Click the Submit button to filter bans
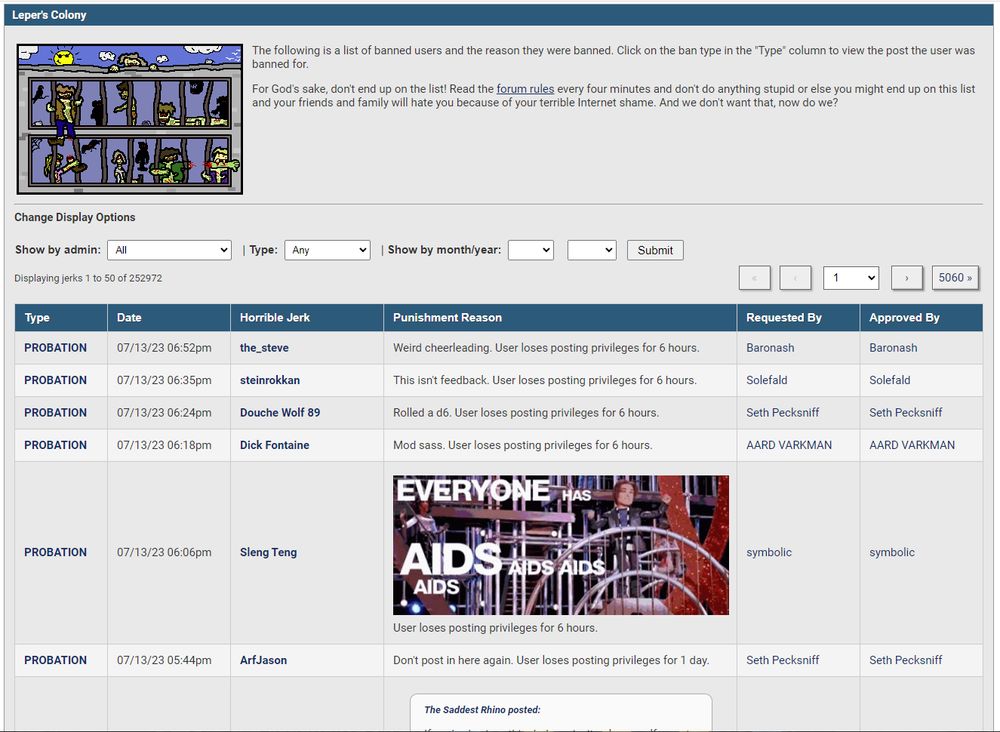 pos(655,250)
